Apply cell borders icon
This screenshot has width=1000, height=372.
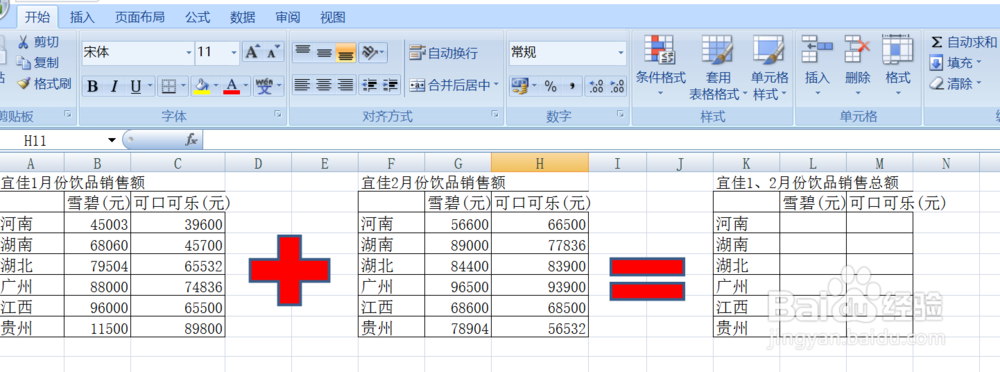169,86
